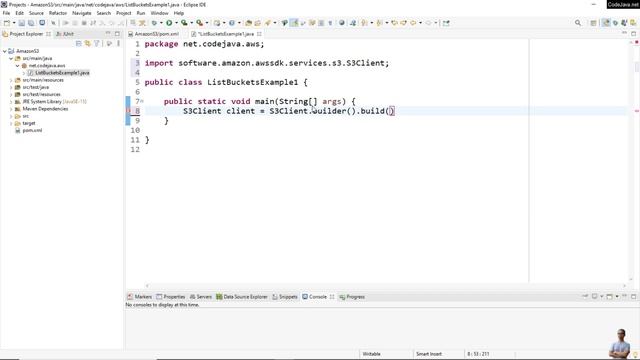Click the Open Type toolbar icon
This screenshot has height=360, width=640.
point(249,23)
